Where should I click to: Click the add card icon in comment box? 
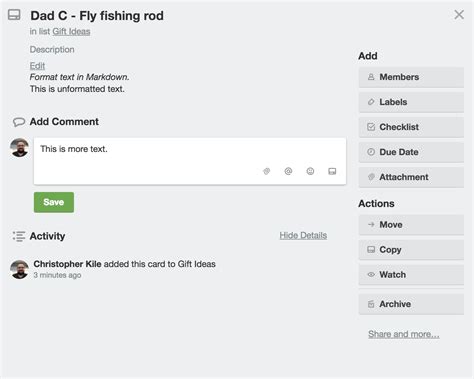[332, 171]
